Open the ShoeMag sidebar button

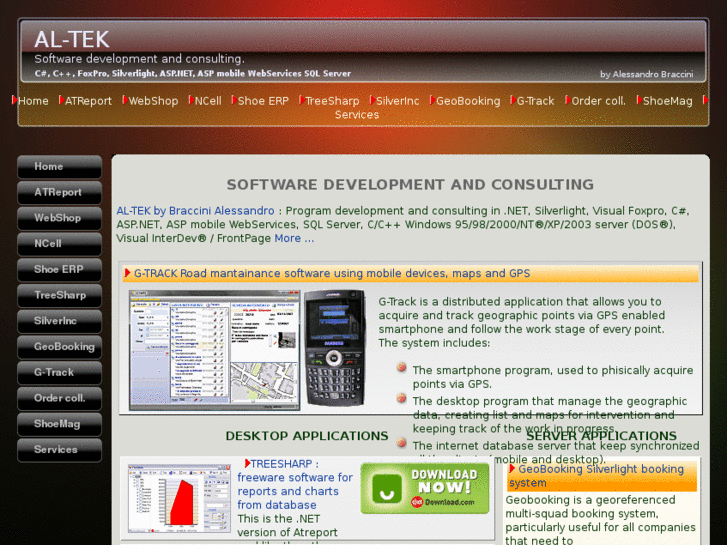coord(59,424)
